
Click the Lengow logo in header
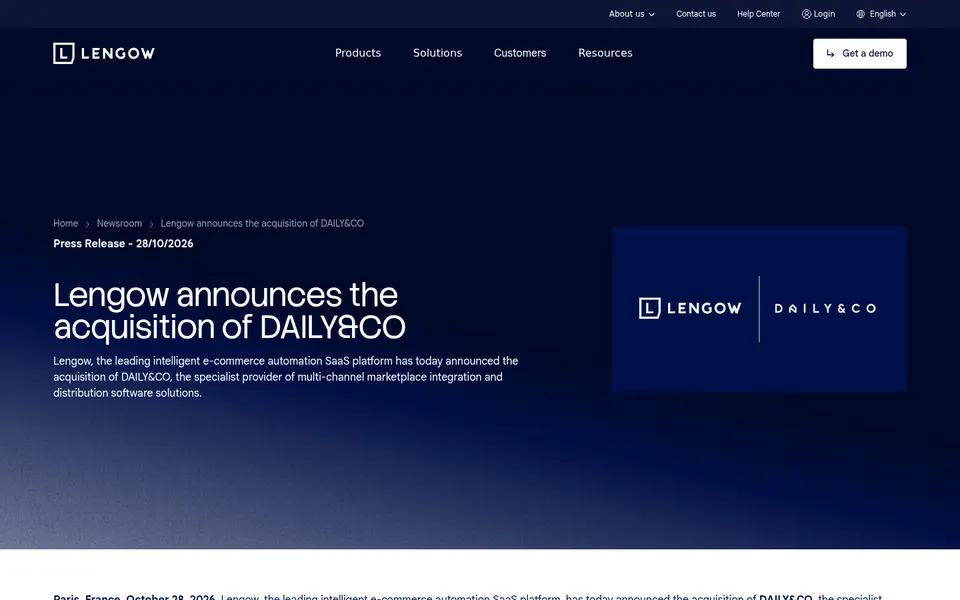[x=103, y=53]
